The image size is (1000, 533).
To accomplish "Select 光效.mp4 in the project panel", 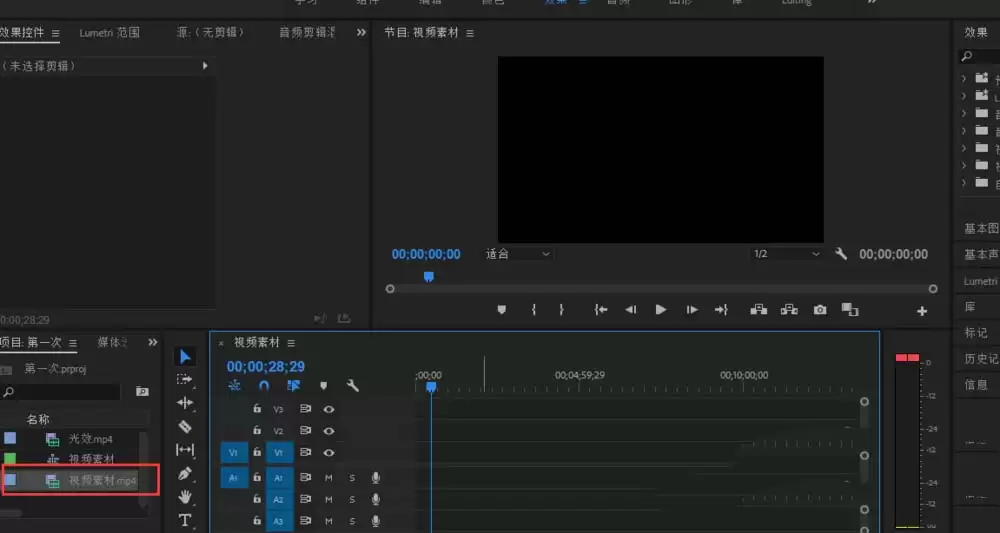I will coord(90,439).
